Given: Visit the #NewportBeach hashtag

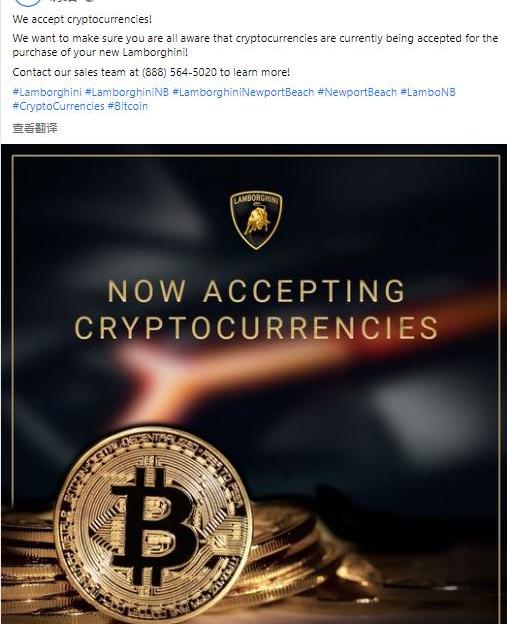Looking at the screenshot, I should pyautogui.click(x=357, y=92).
